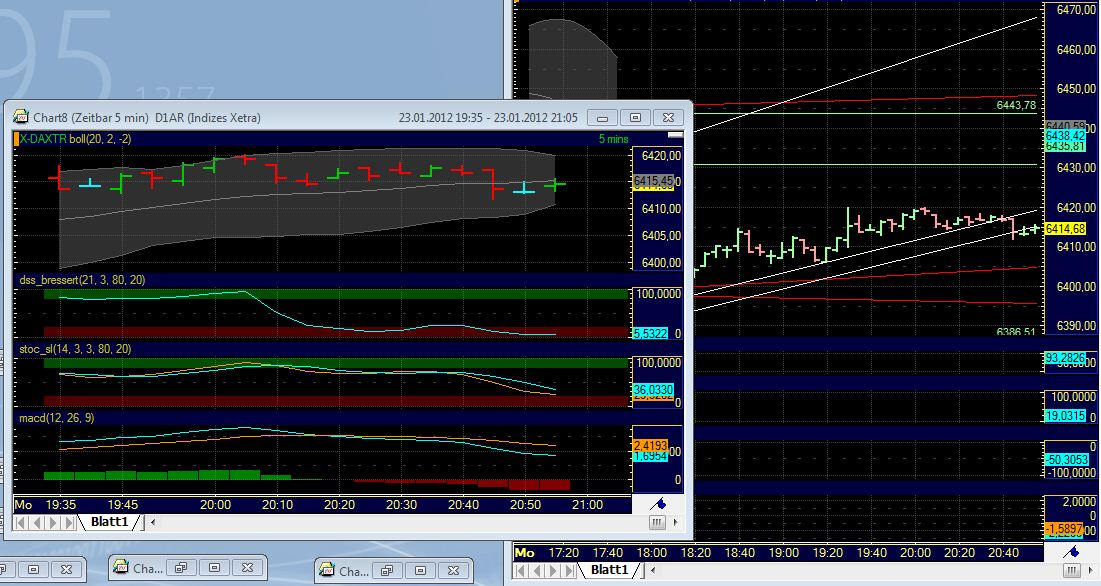Screen dimensions: 1101x586
Task: Click the last-sheet arrow below the right chart
Action: (x=568, y=570)
